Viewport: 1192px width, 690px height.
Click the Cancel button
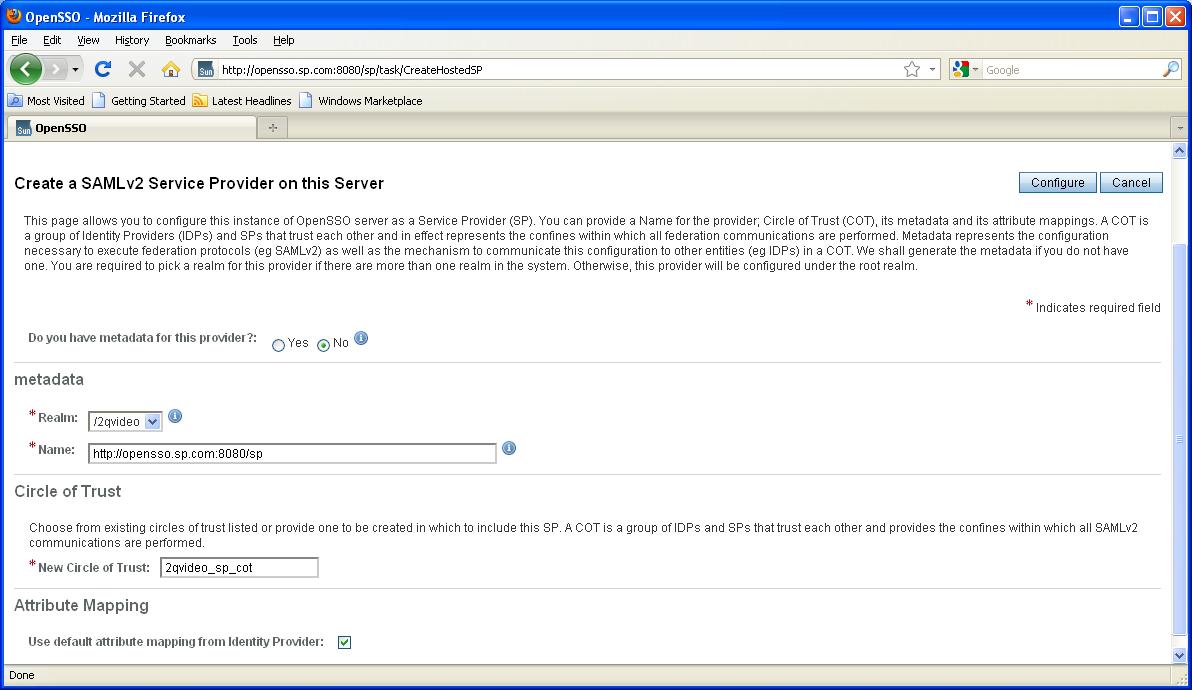tap(1131, 182)
